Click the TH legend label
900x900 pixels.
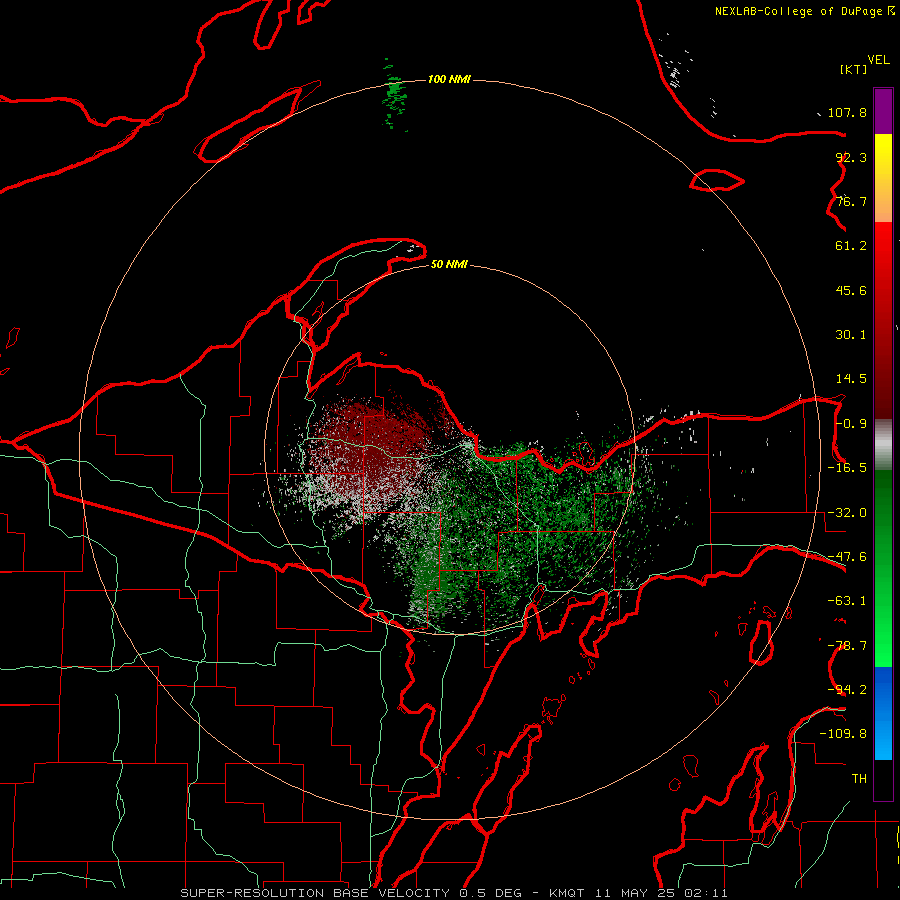(x=859, y=778)
